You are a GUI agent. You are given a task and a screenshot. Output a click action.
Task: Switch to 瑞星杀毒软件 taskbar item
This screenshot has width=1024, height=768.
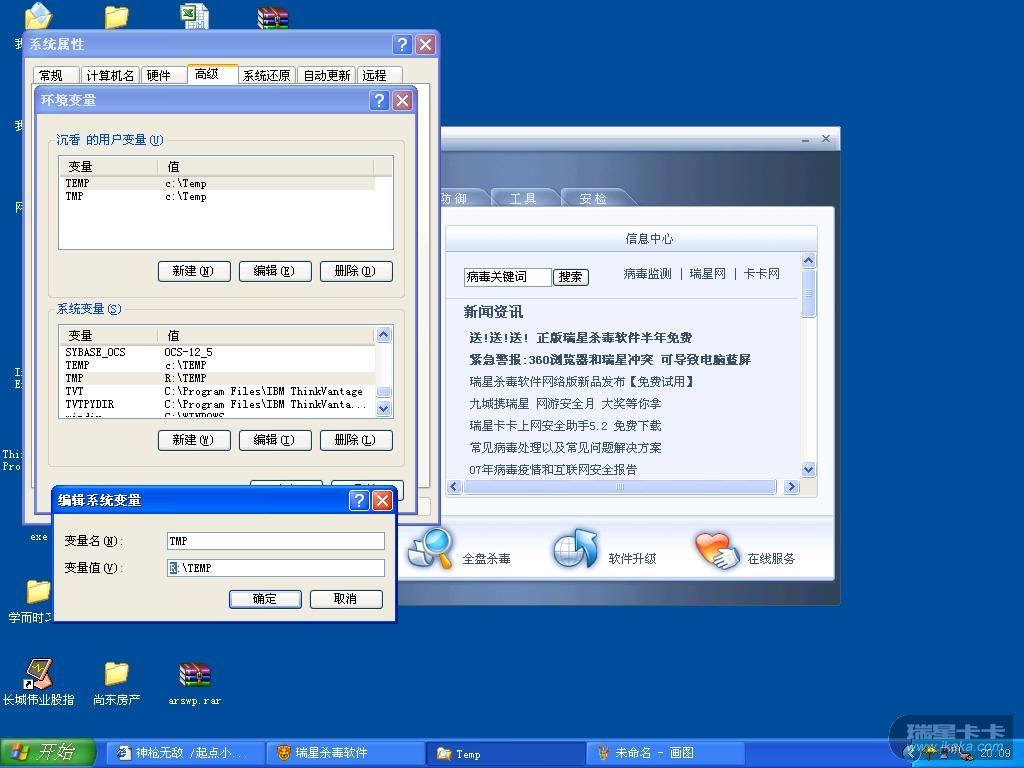point(345,753)
